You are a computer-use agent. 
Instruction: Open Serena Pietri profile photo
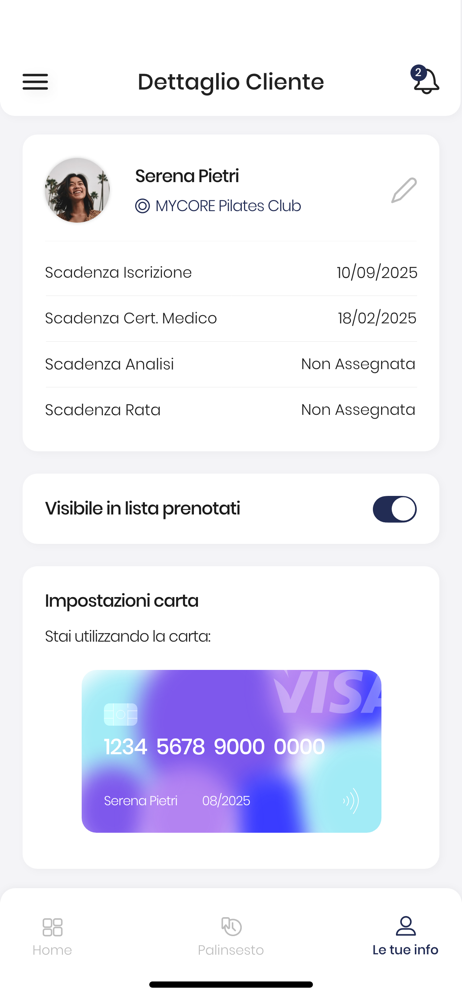(77, 190)
